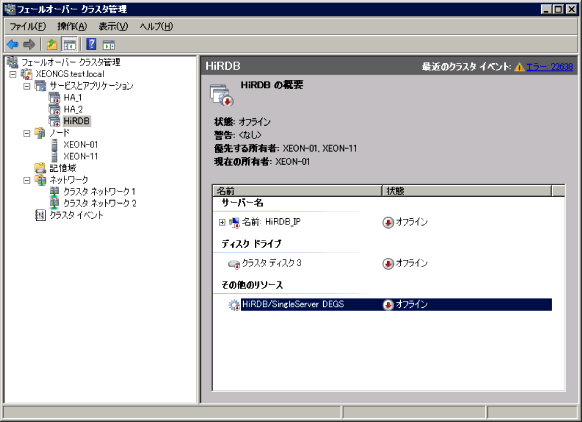Sort by the 名前 column header
This screenshot has width=582, height=422.
[297, 191]
